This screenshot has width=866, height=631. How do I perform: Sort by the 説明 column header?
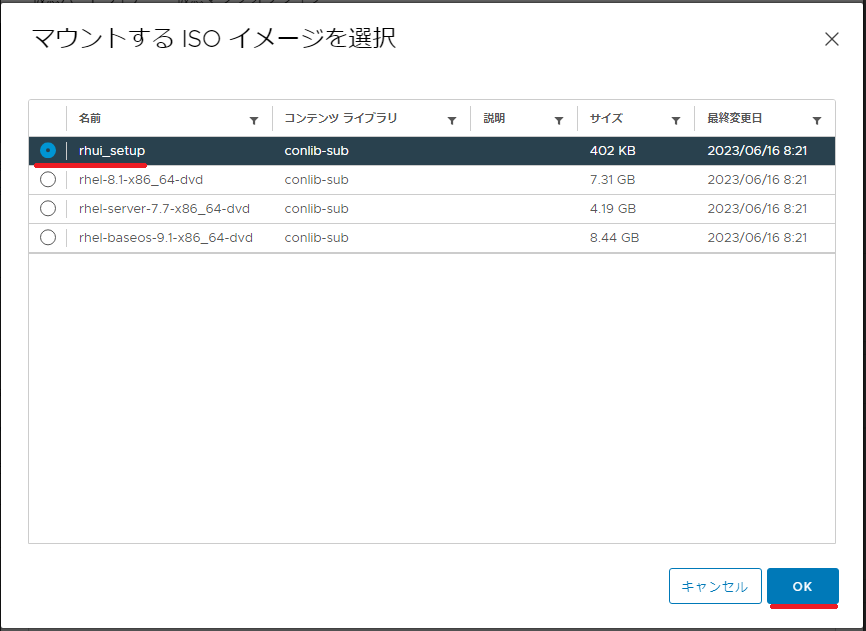point(494,118)
